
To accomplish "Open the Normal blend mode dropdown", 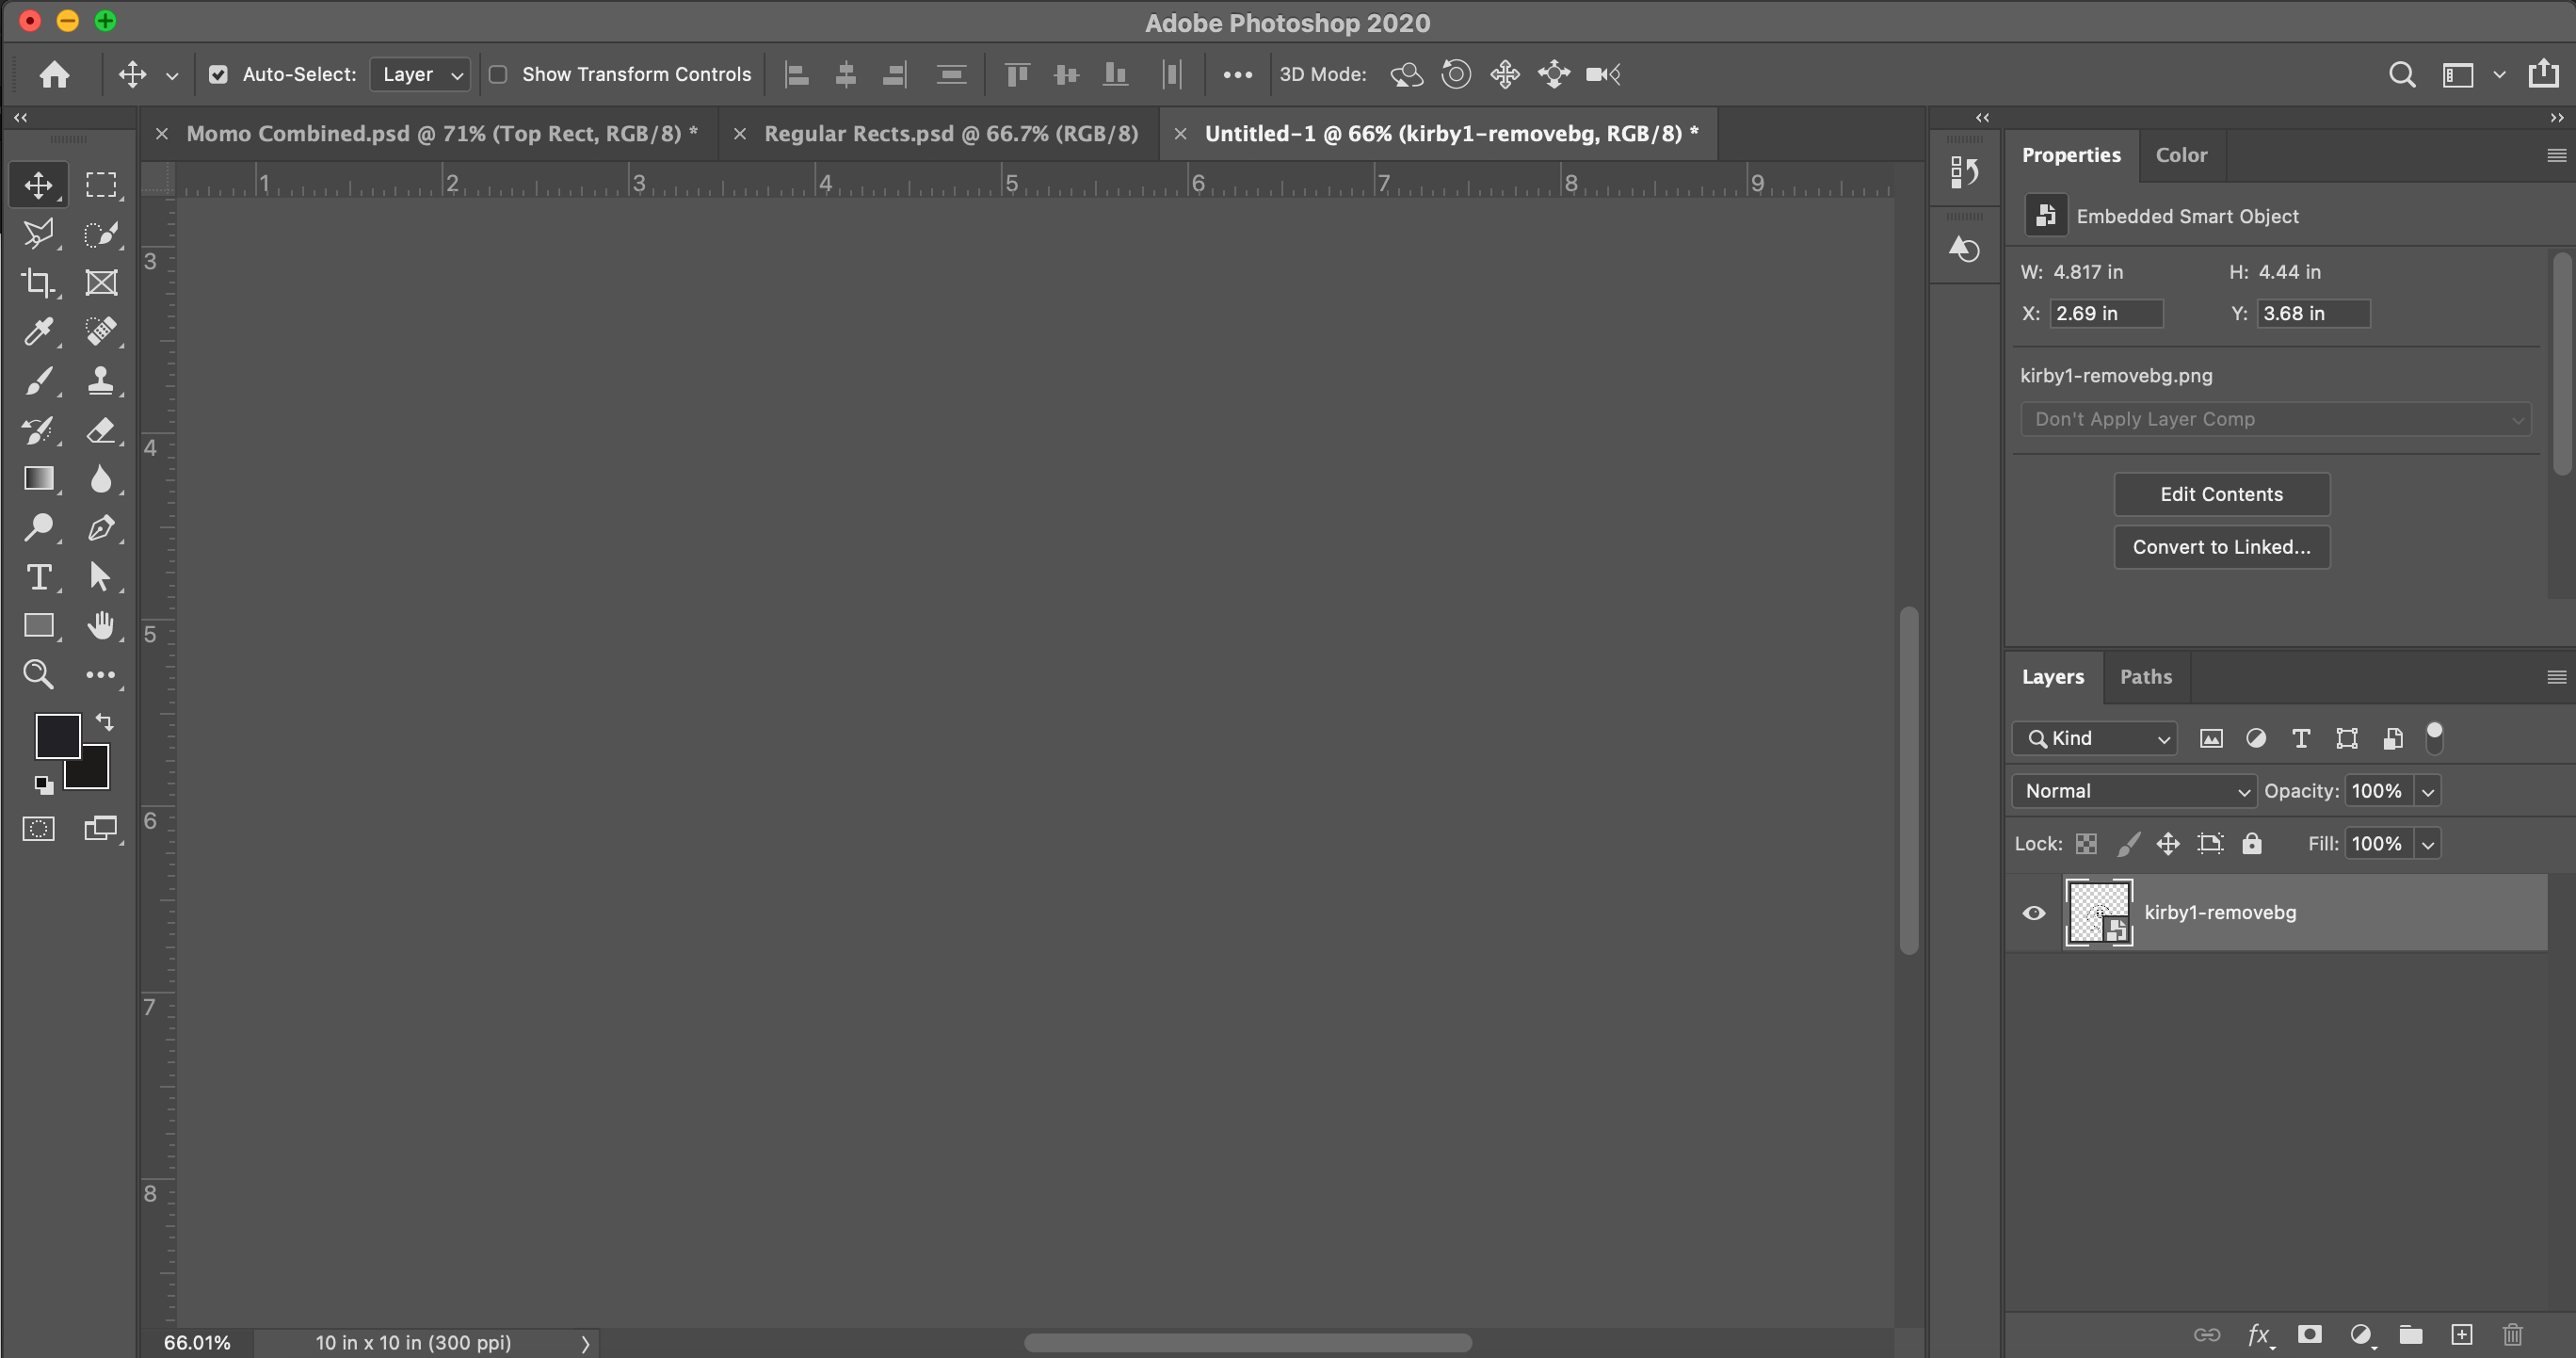I will tap(2134, 791).
